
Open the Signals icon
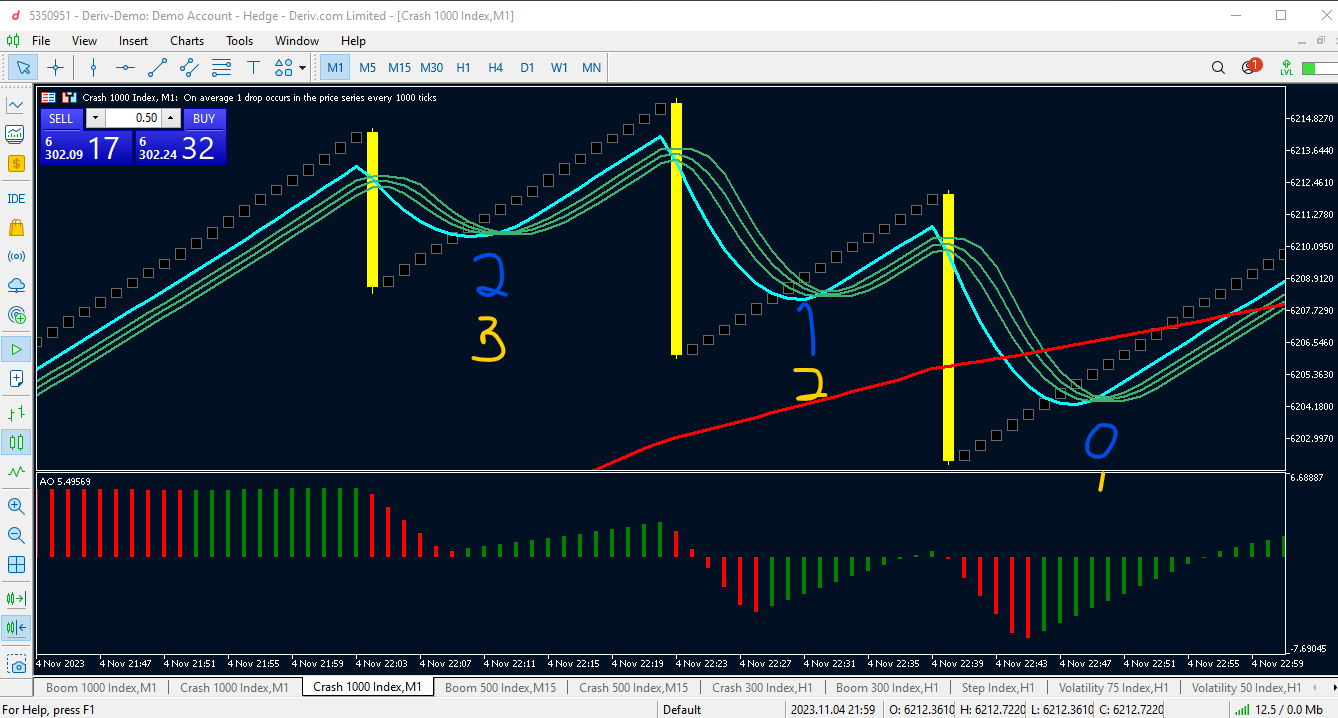coord(16,256)
